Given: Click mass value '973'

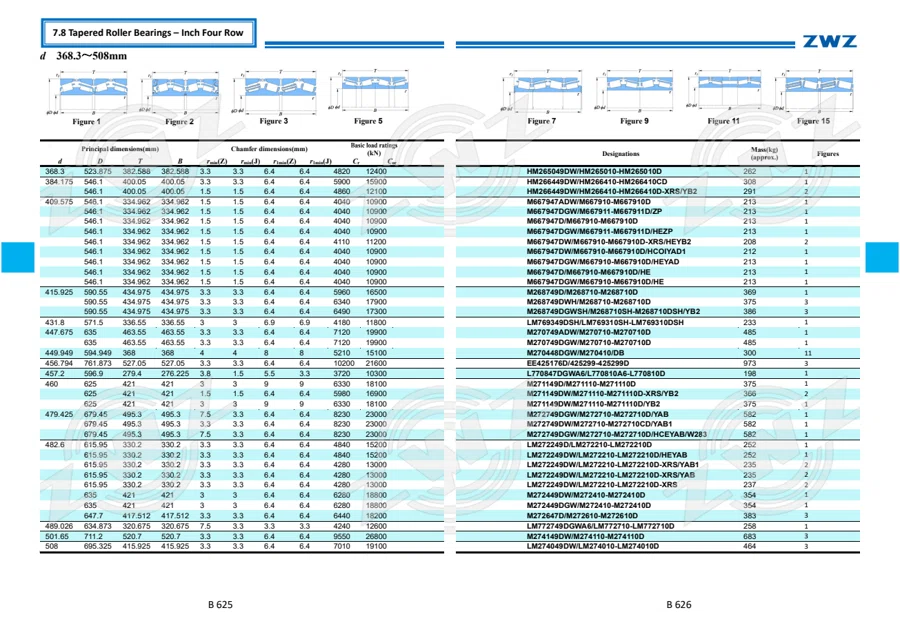Looking at the screenshot, I should pyautogui.click(x=750, y=363).
